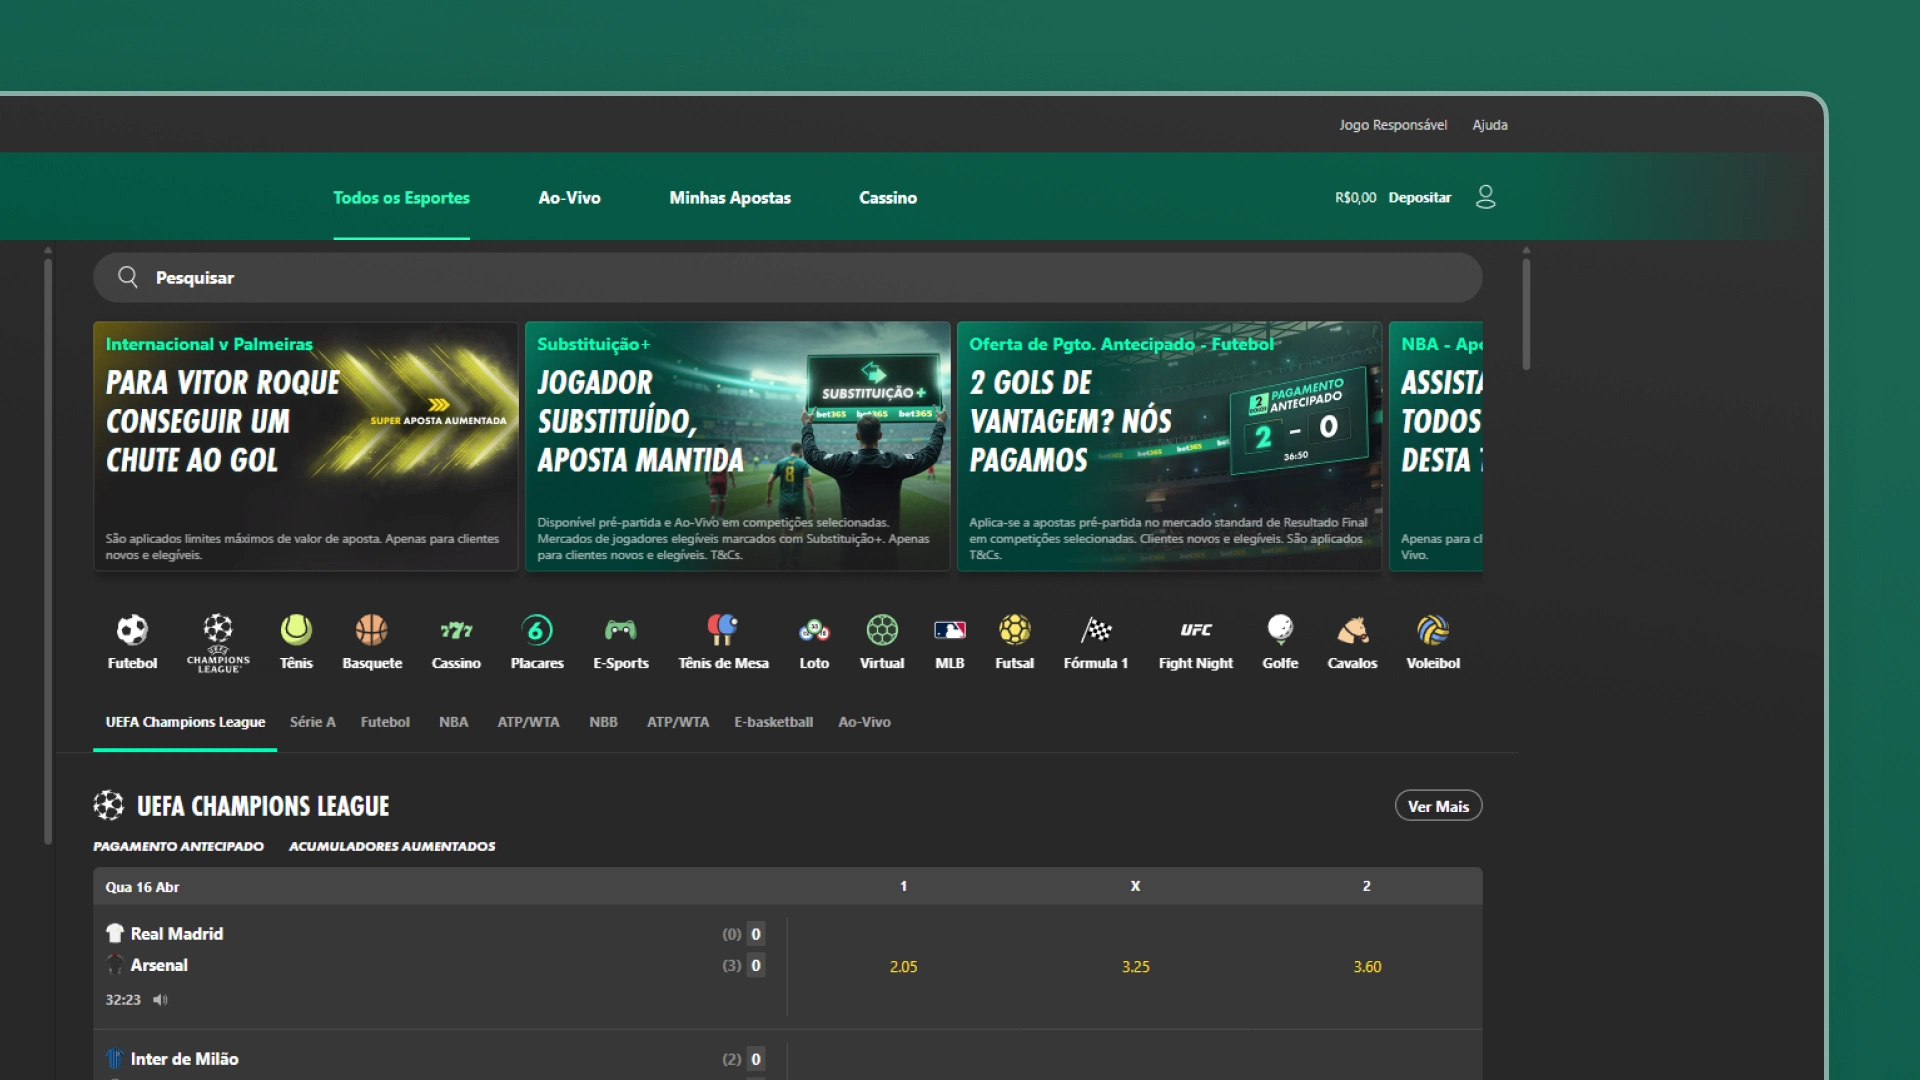Open the Jogo Responsável link
Screen dimensions: 1920x1080
[1393, 125]
